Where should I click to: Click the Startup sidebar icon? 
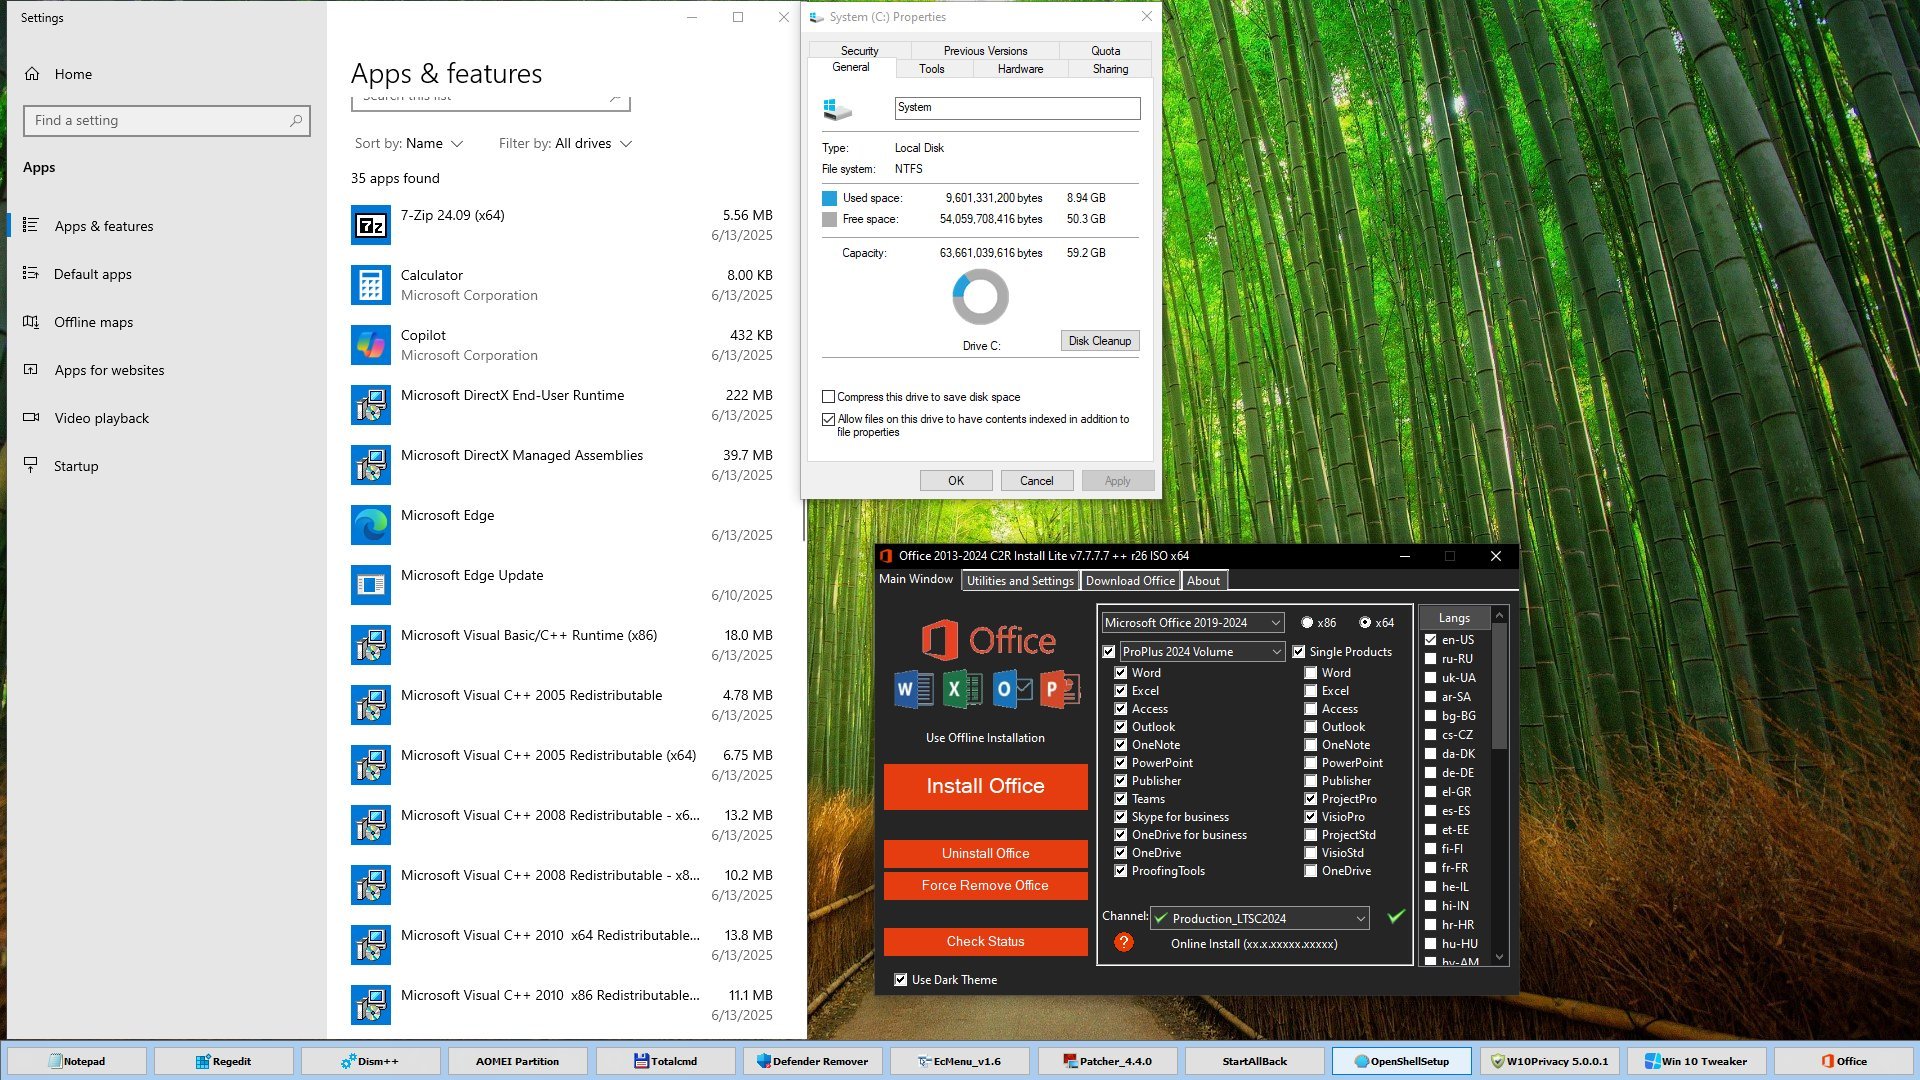31,465
